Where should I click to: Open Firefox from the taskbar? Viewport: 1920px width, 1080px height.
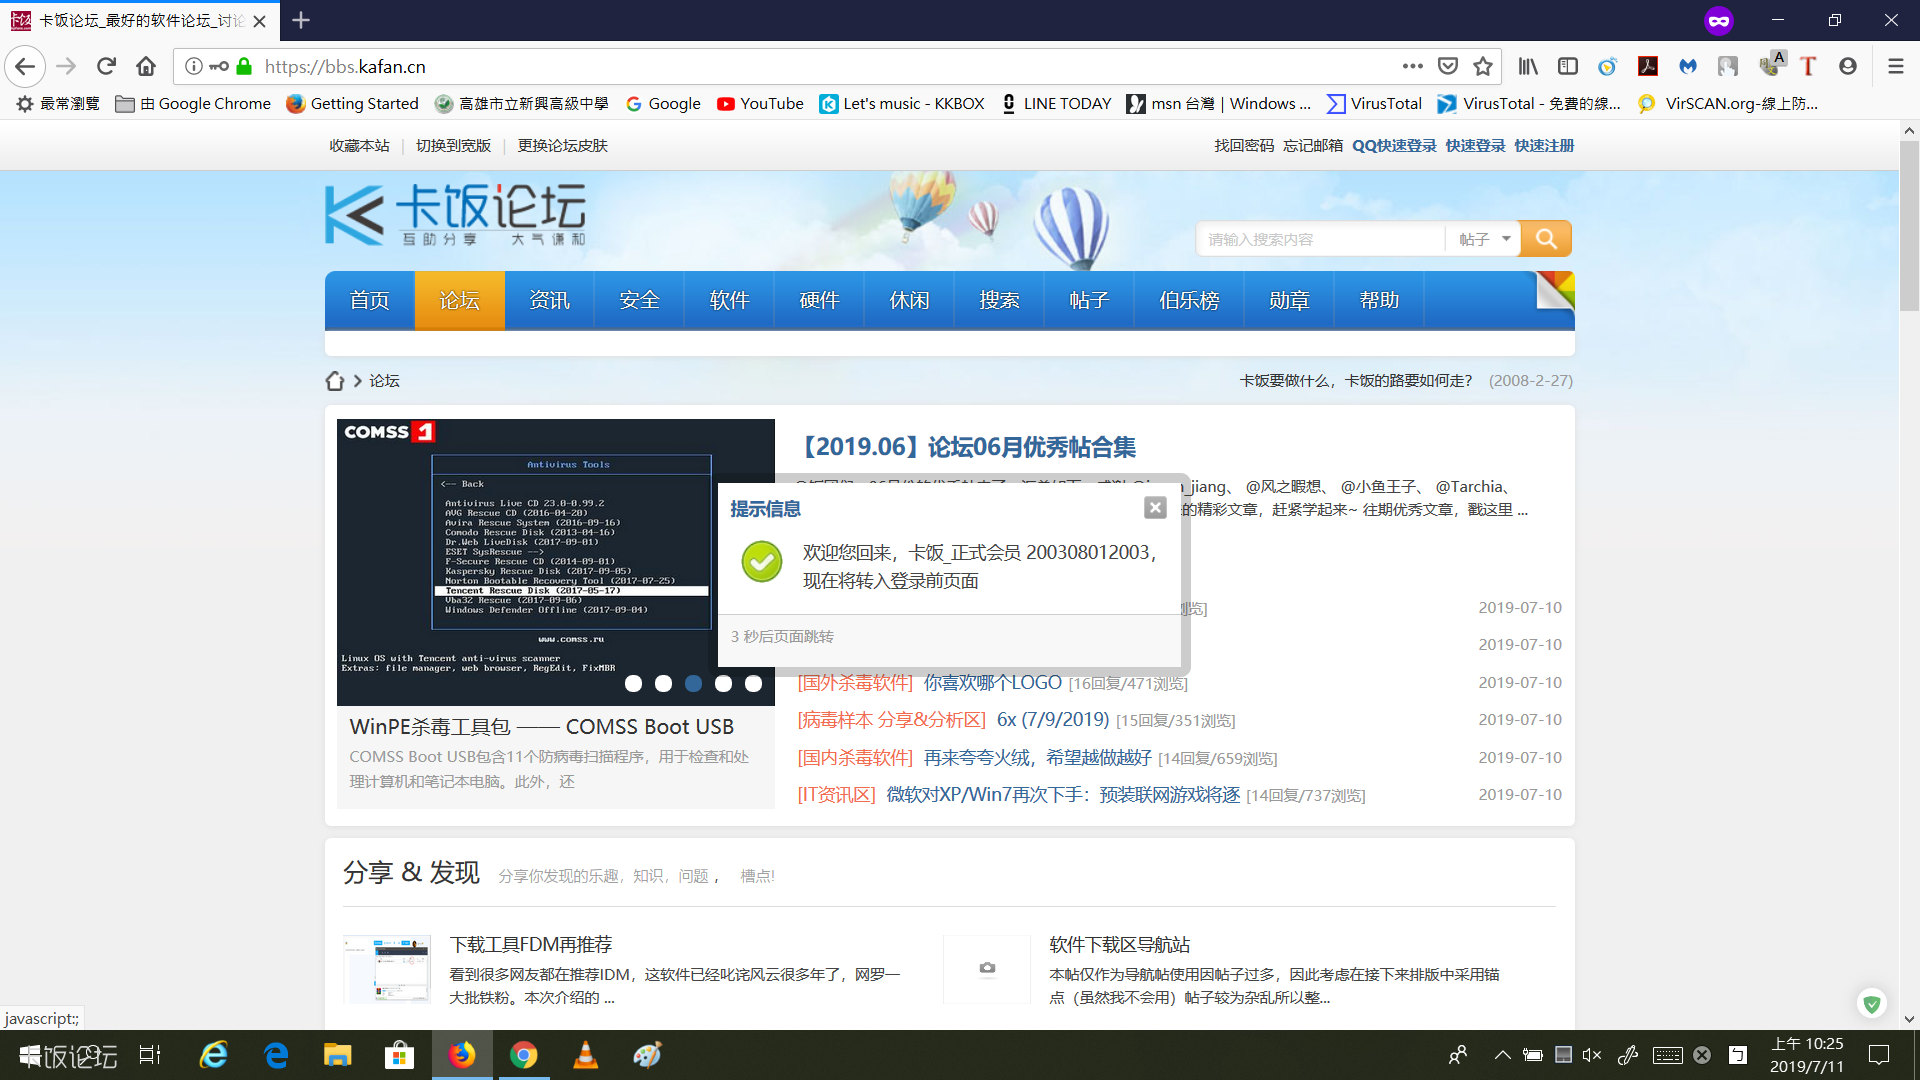[x=462, y=1055]
